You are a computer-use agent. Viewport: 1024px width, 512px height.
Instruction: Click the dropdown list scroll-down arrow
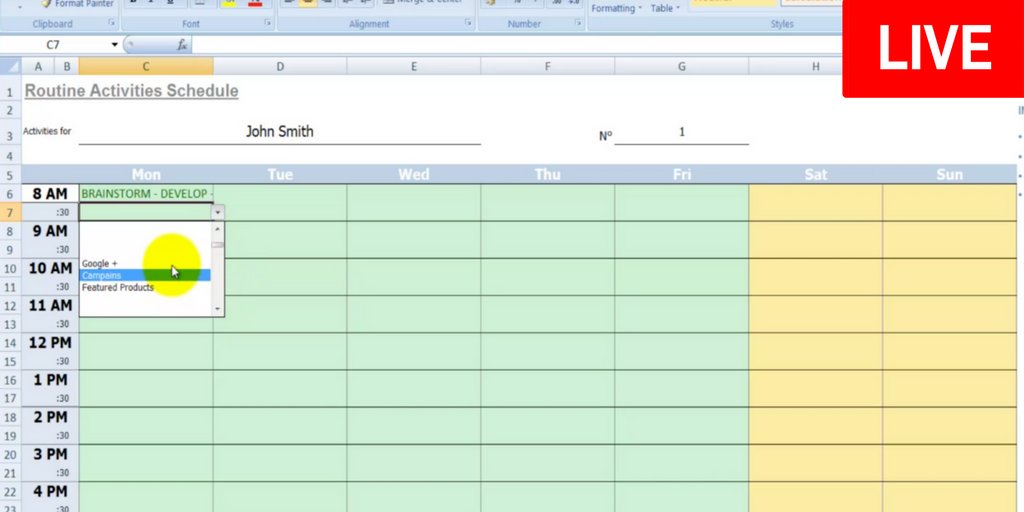point(217,310)
